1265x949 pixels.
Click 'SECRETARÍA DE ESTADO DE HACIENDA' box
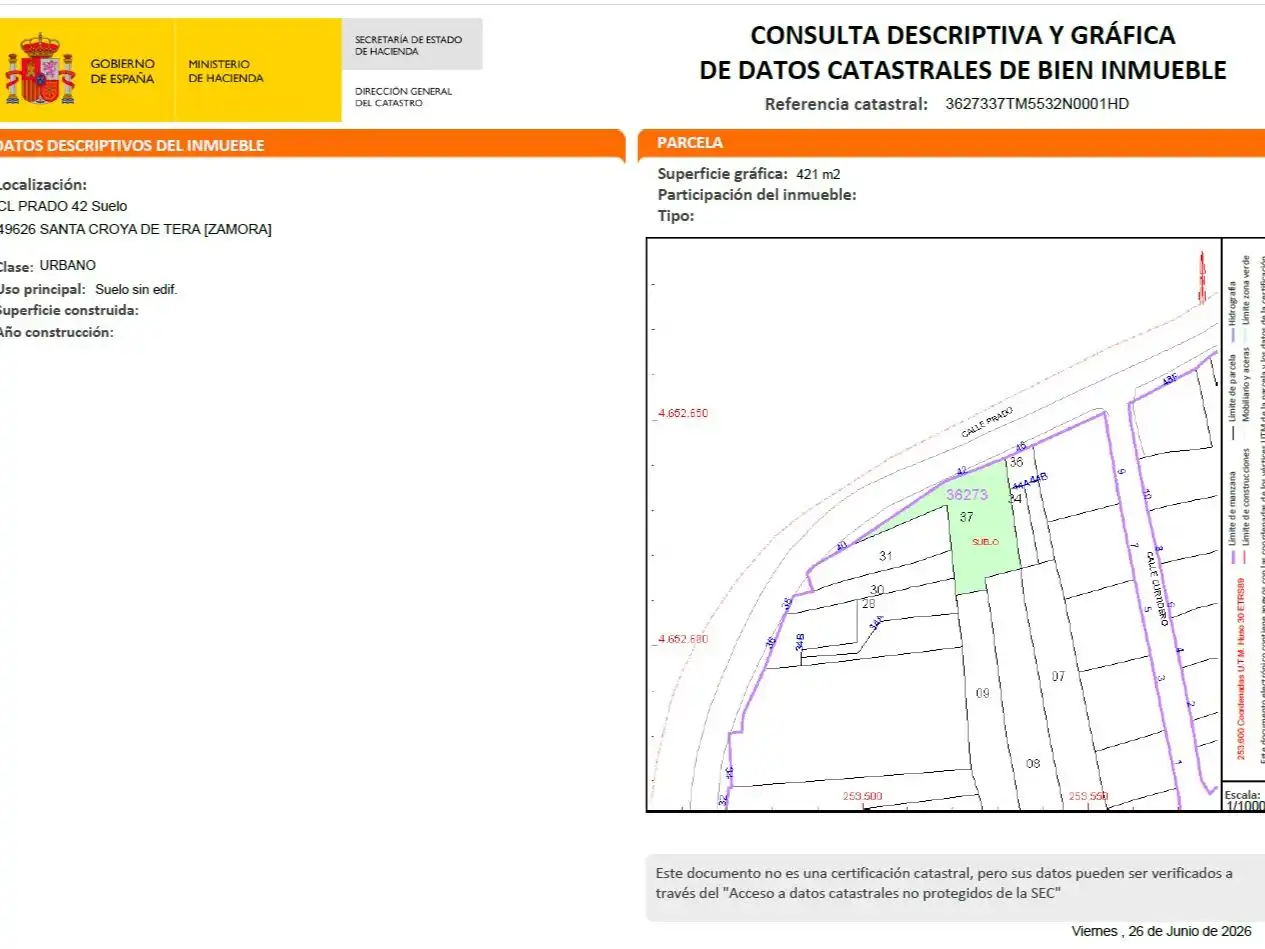point(412,45)
